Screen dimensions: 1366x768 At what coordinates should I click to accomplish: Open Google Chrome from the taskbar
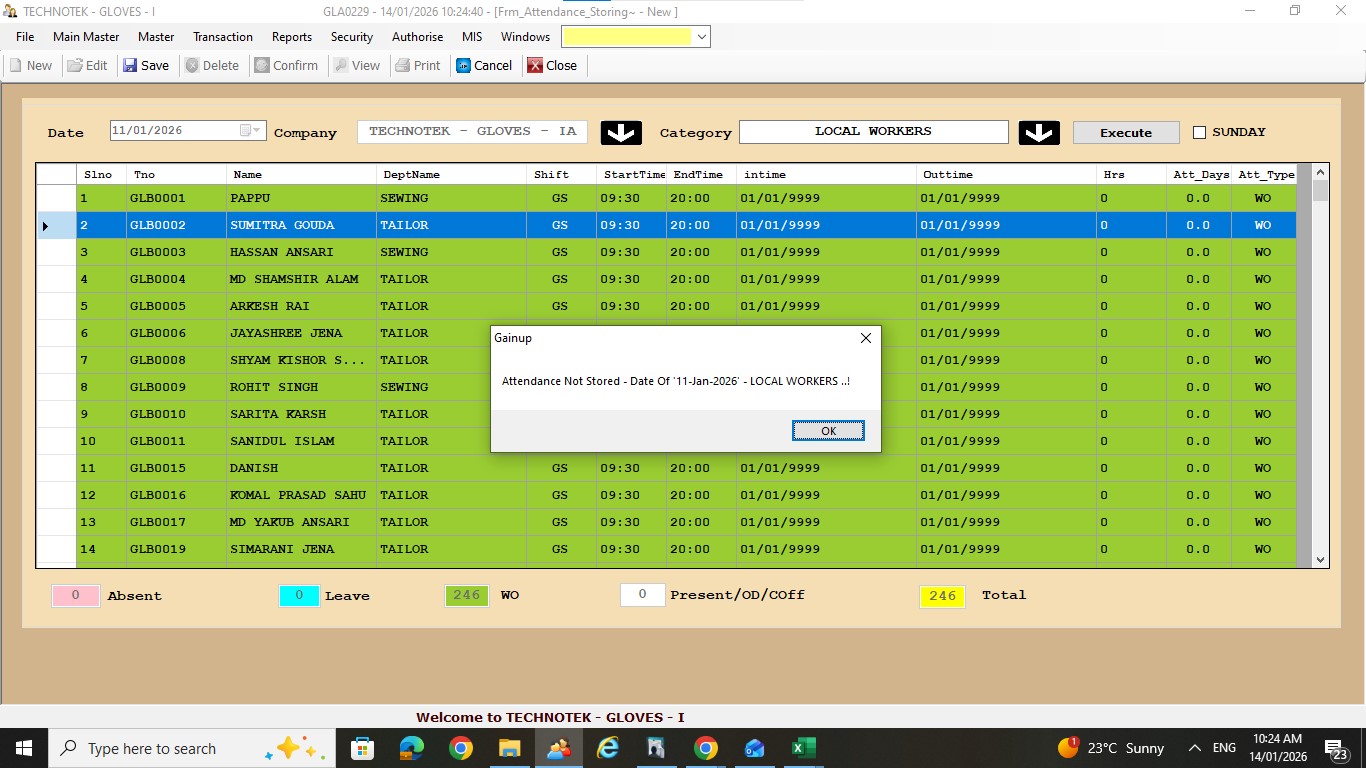(460, 748)
